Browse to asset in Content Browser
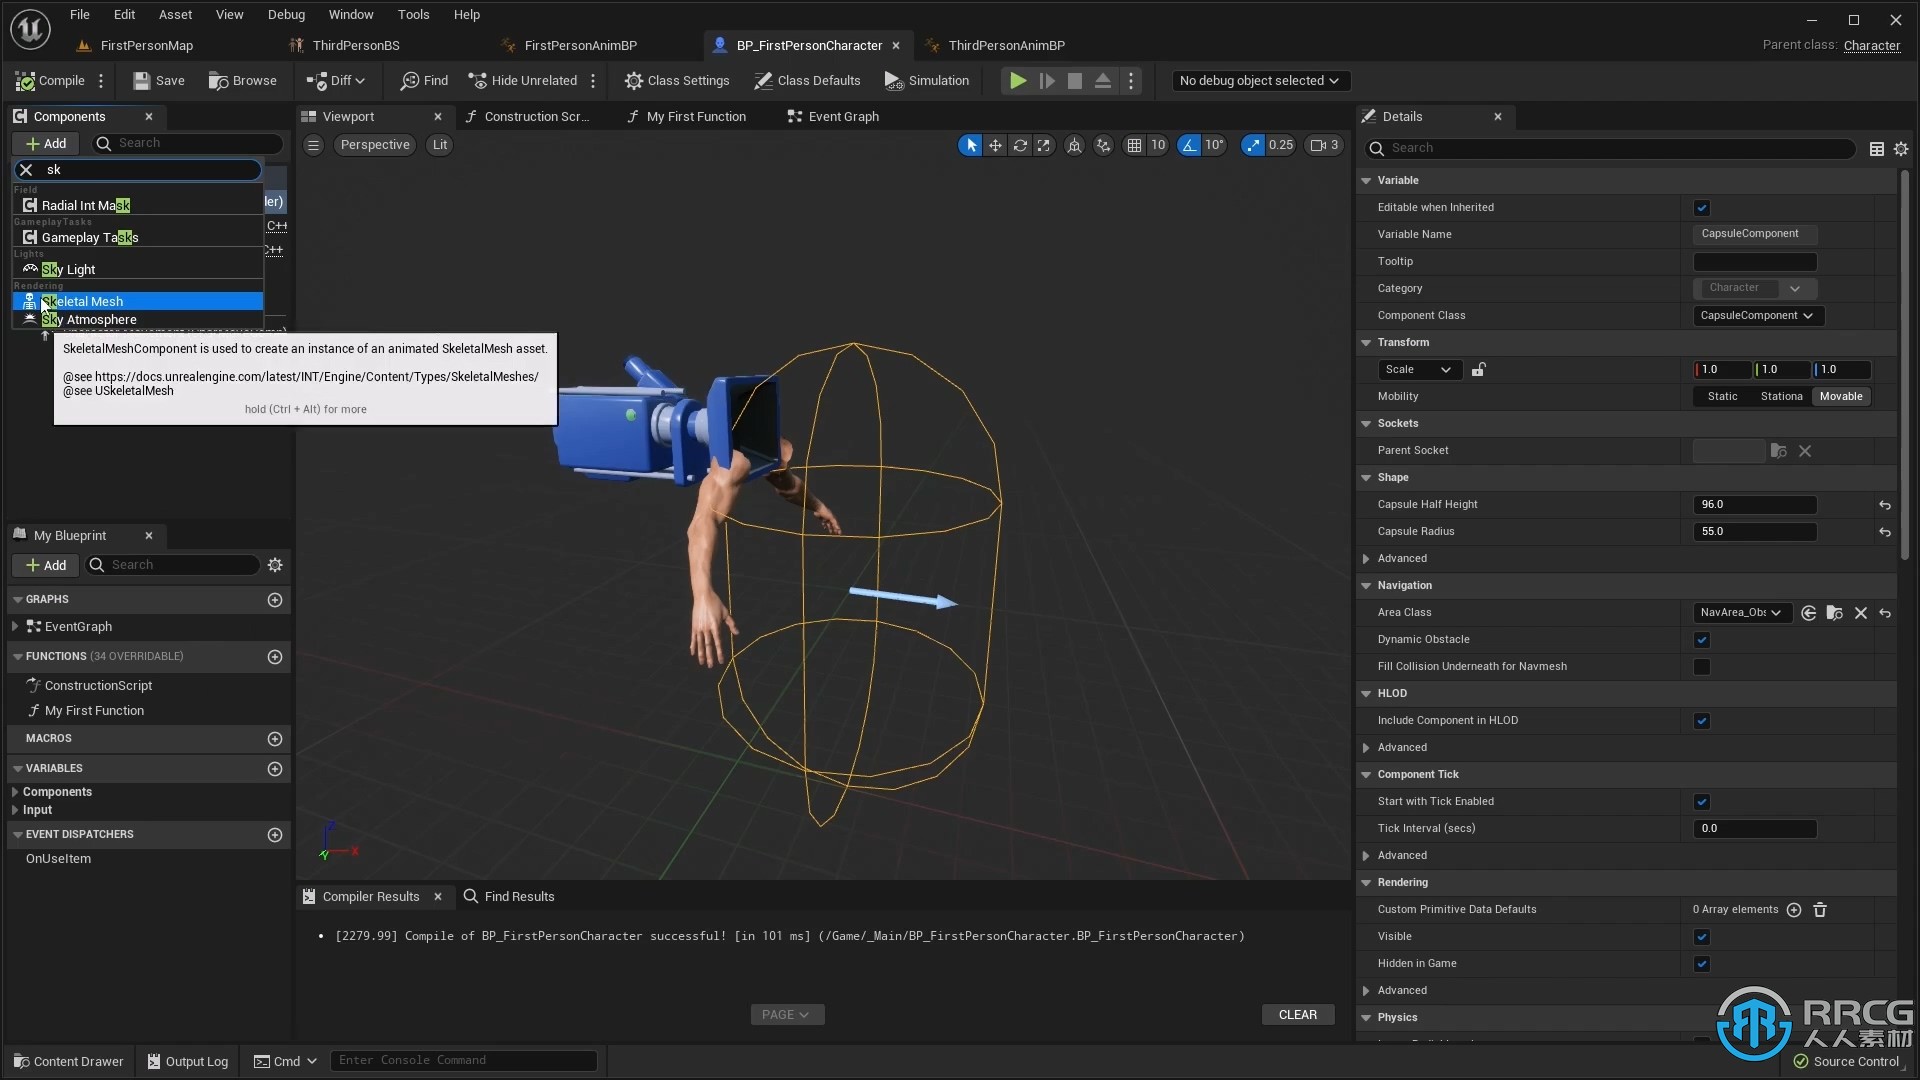Image resolution: width=1920 pixels, height=1080 pixels. tap(242, 81)
